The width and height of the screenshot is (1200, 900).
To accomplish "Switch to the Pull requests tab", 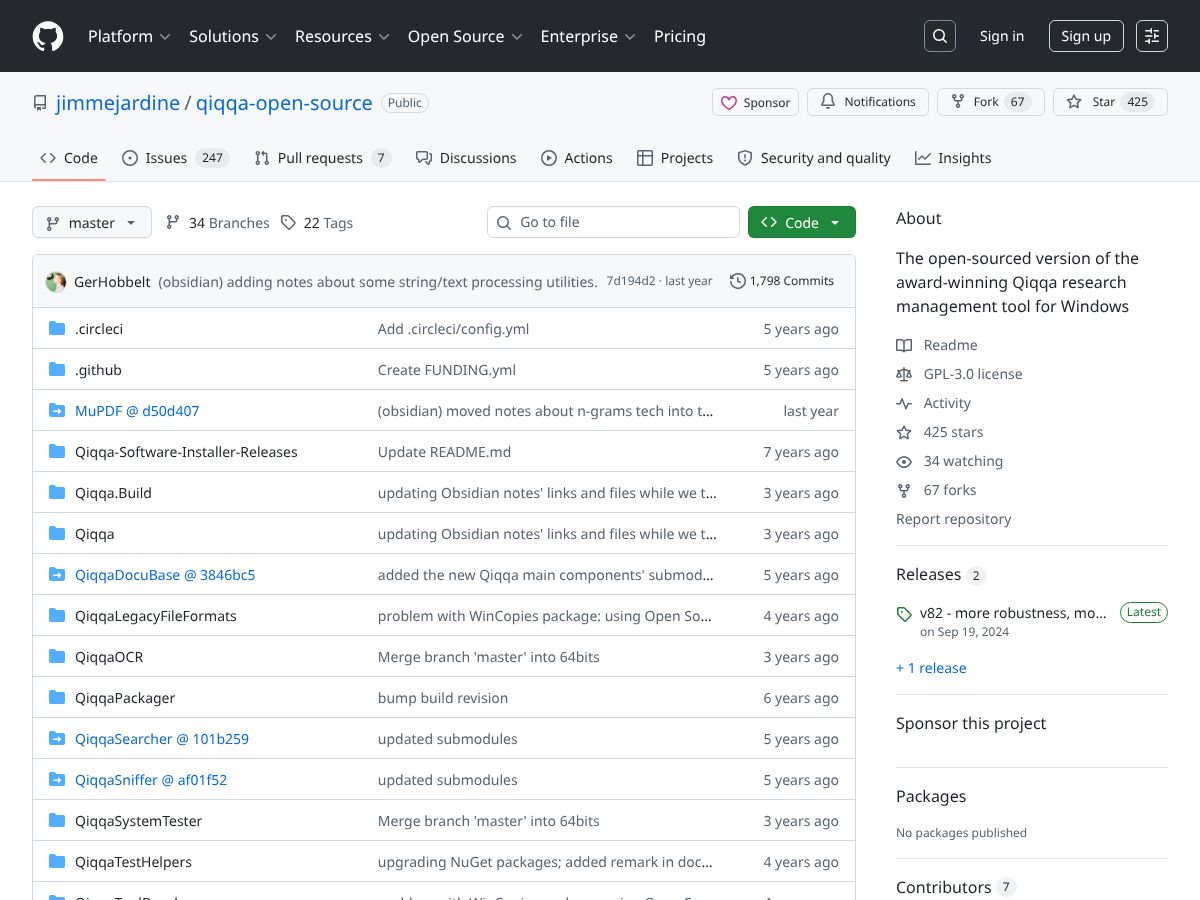I will click(322, 158).
